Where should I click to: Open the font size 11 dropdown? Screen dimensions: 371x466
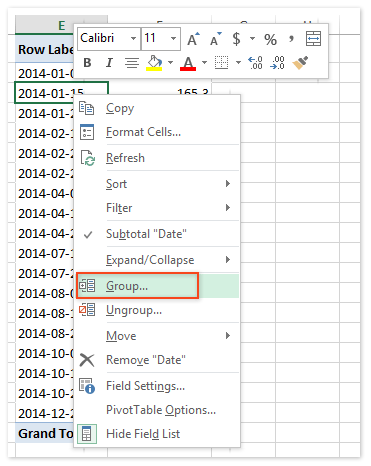click(173, 39)
